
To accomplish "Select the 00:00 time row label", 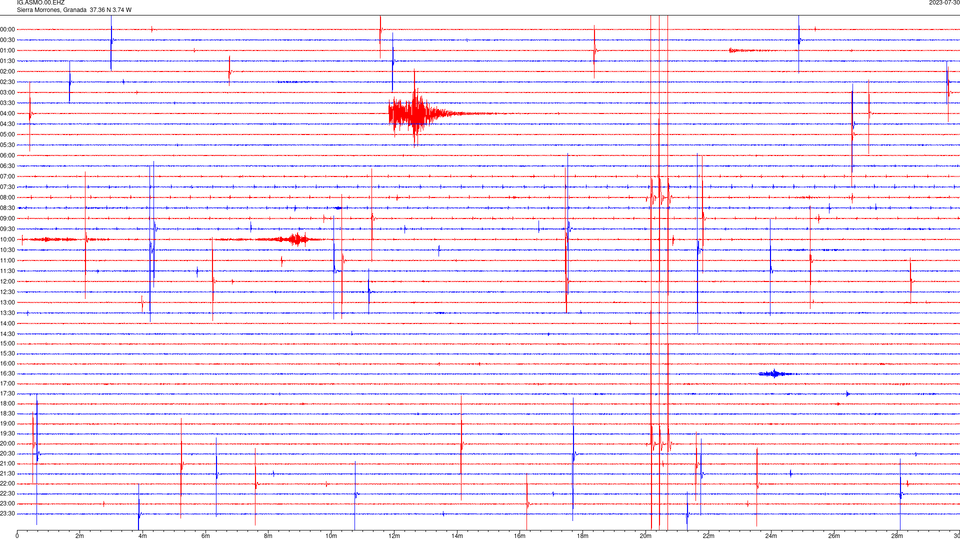I will coord(8,29).
